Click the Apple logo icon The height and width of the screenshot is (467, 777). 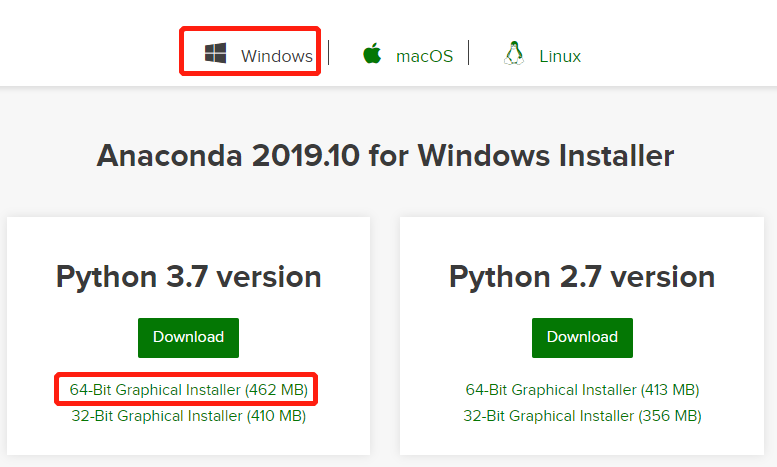click(x=373, y=54)
